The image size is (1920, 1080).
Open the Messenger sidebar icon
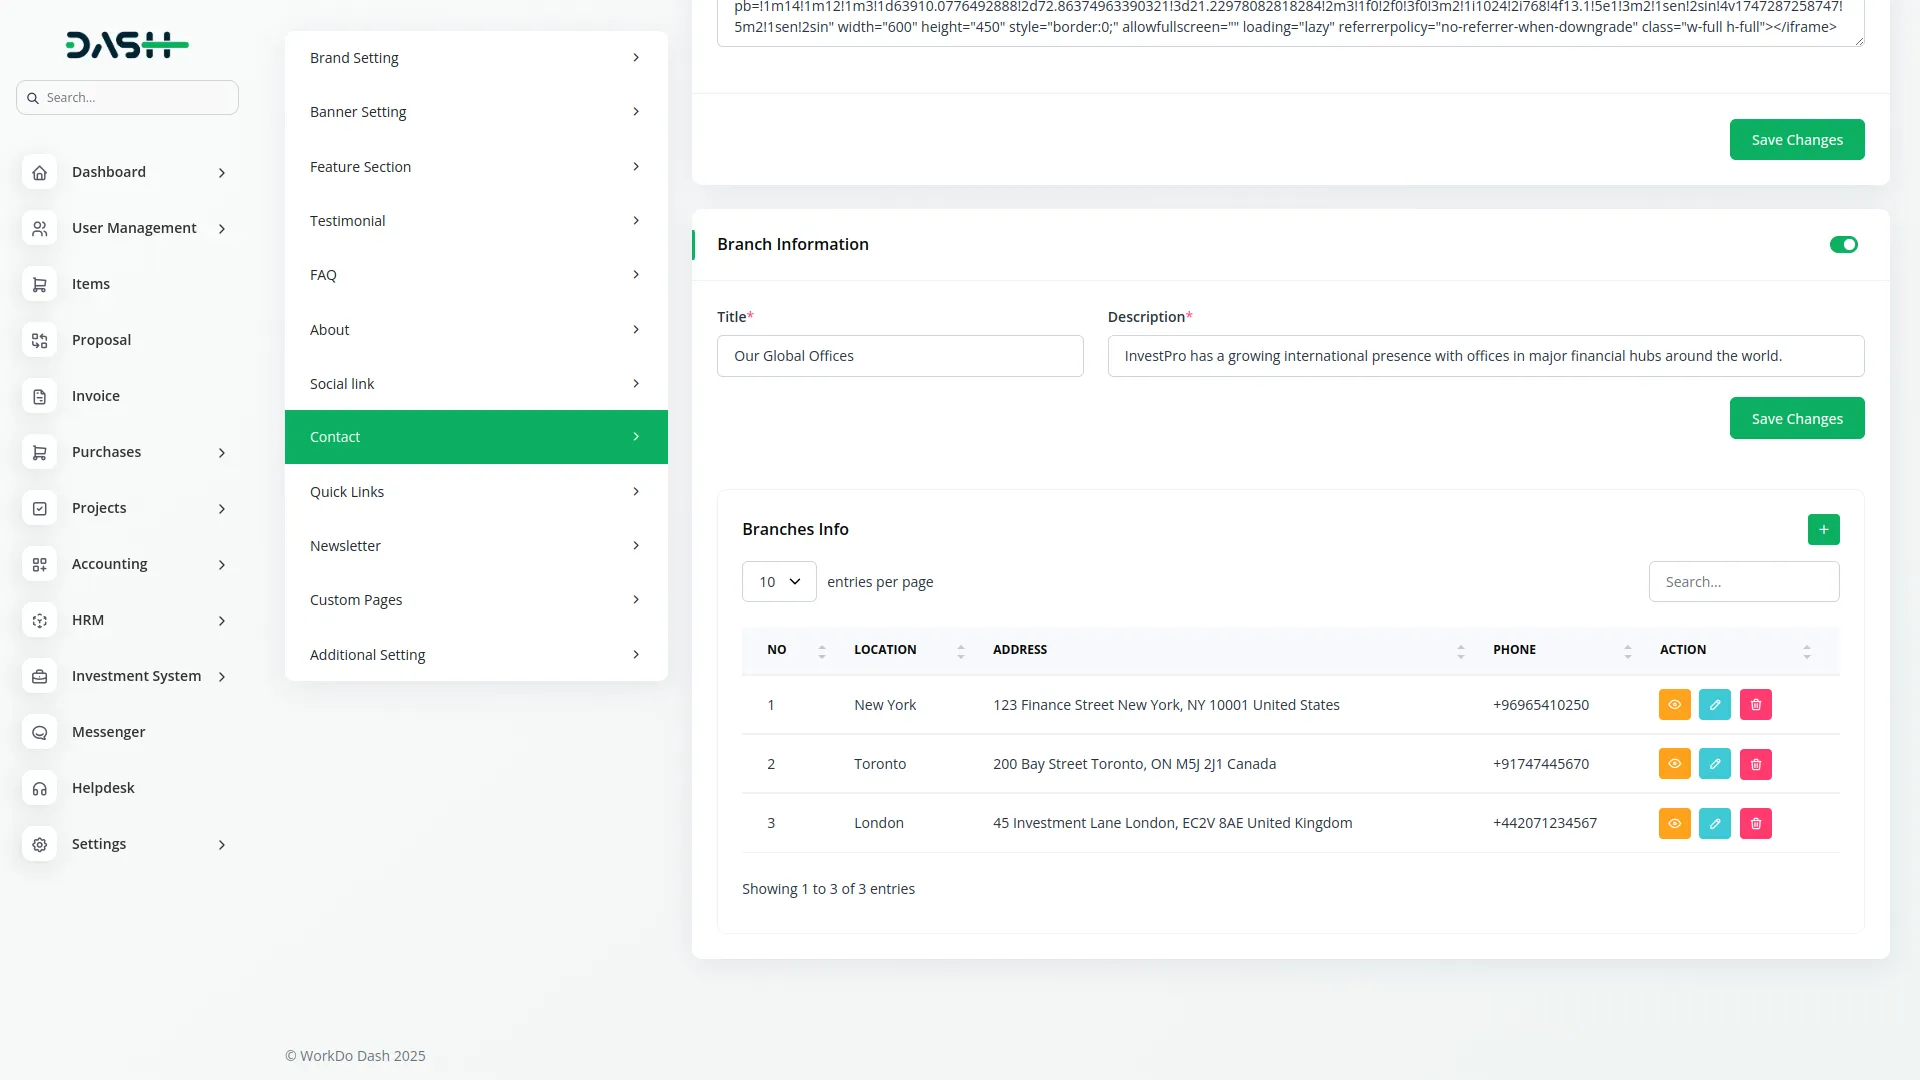[39, 732]
